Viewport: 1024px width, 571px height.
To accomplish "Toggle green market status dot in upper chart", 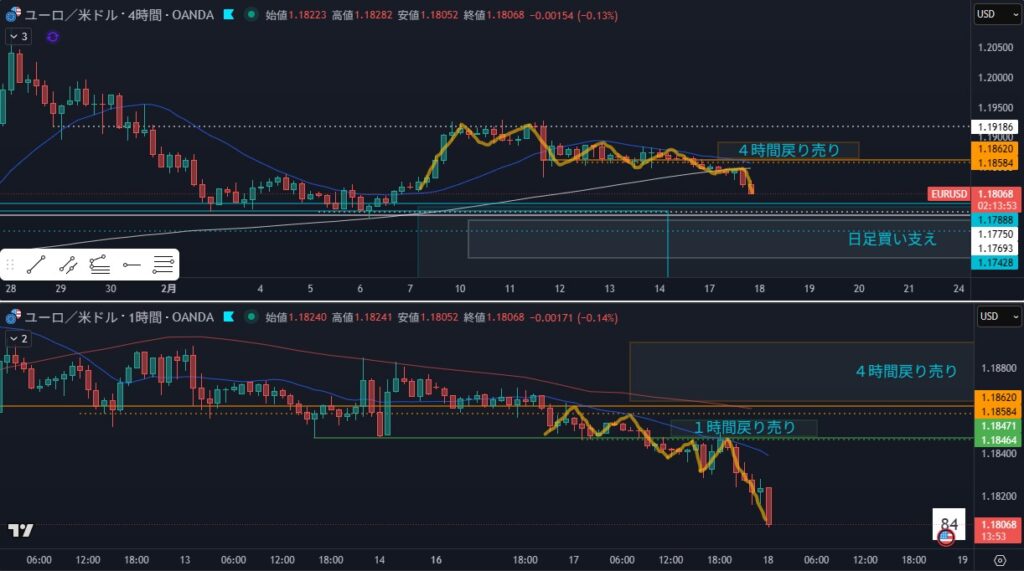I will pos(250,15).
